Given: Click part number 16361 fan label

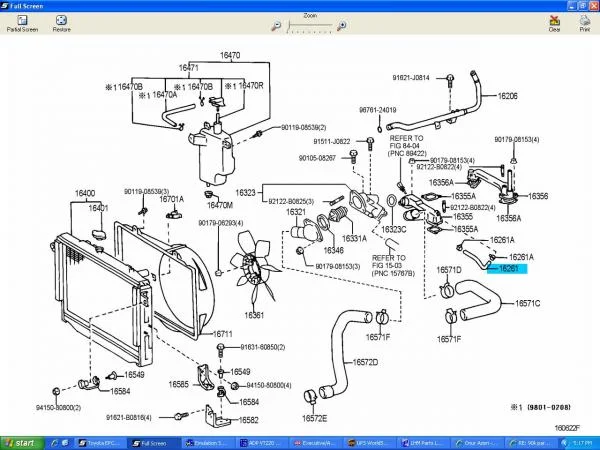Looking at the screenshot, I should point(254,316).
